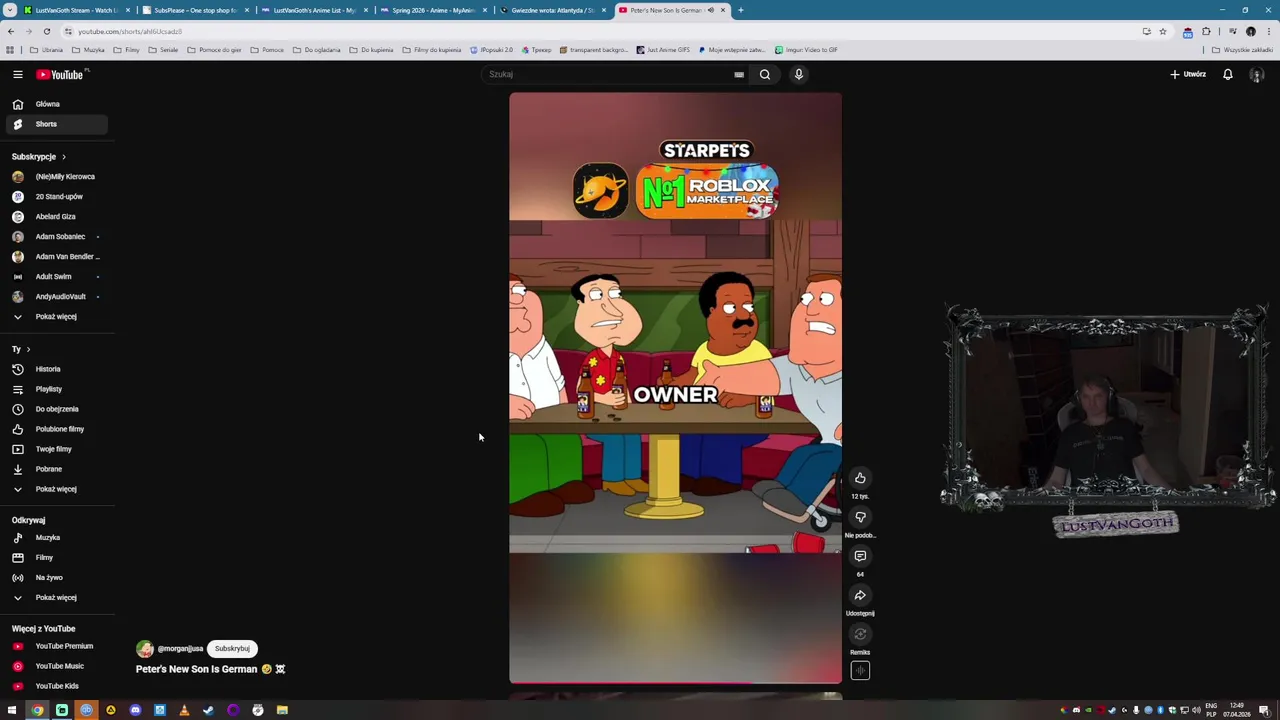This screenshot has width=1280, height=720.
Task: Switch to SubsPlease browser tab
Action: (x=194, y=10)
